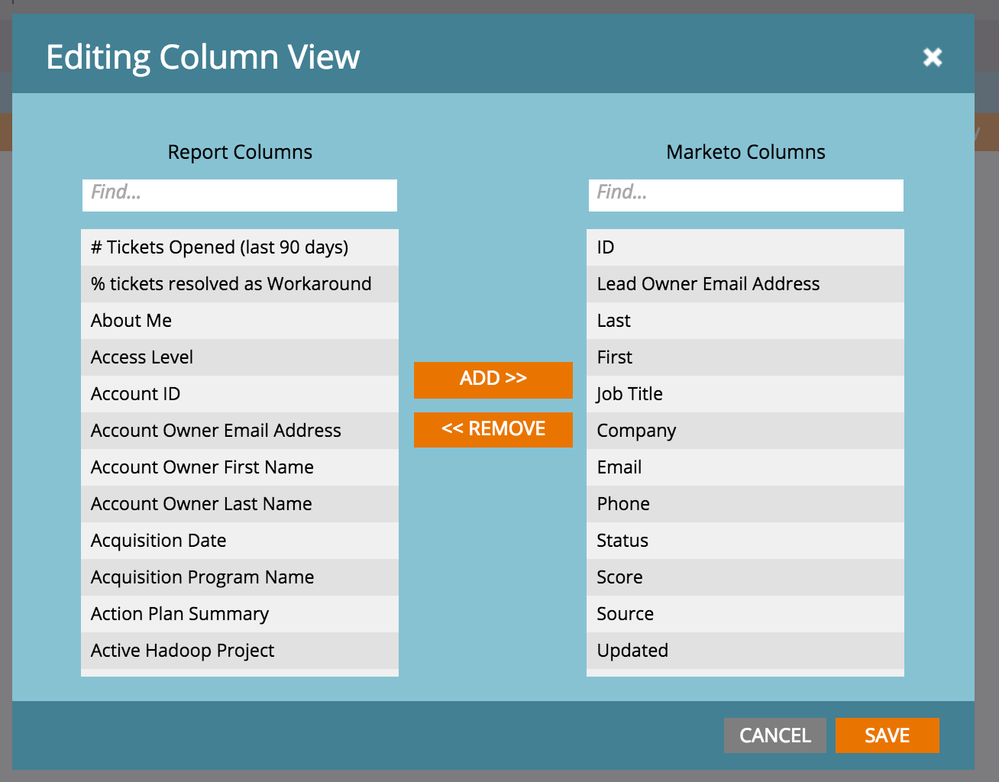Select '% tickets resolved as Workaround' row

coord(240,284)
